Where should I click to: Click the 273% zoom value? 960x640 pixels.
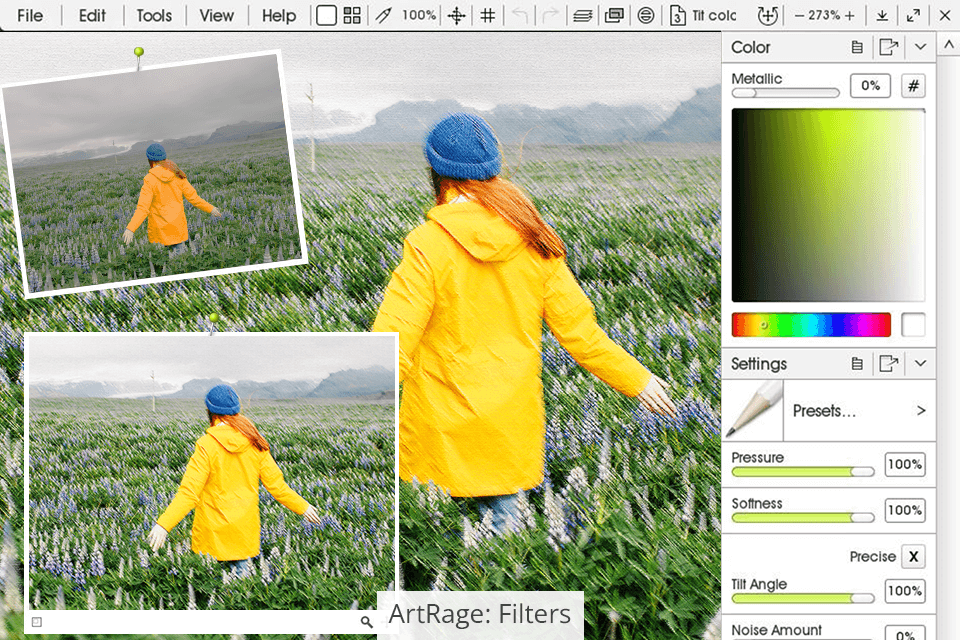coord(824,15)
